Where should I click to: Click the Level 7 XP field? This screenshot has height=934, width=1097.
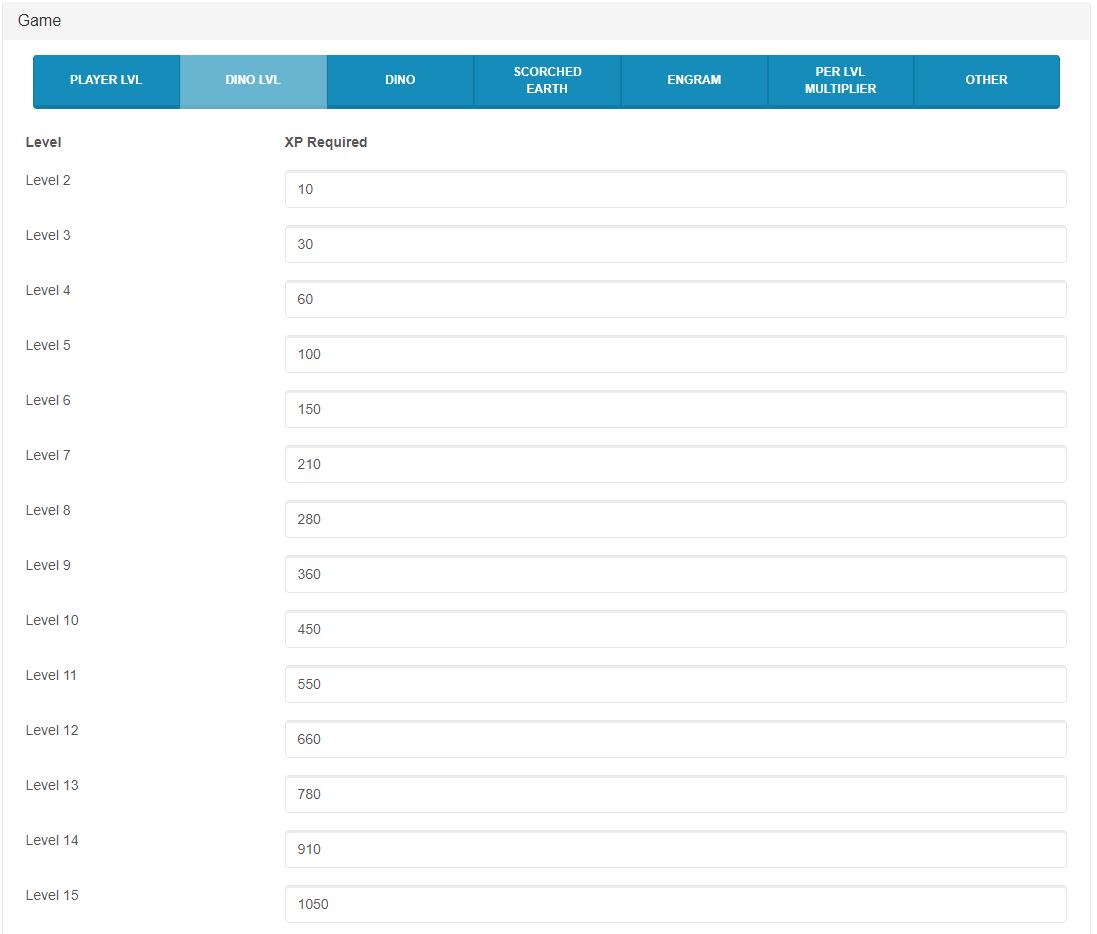tap(675, 464)
